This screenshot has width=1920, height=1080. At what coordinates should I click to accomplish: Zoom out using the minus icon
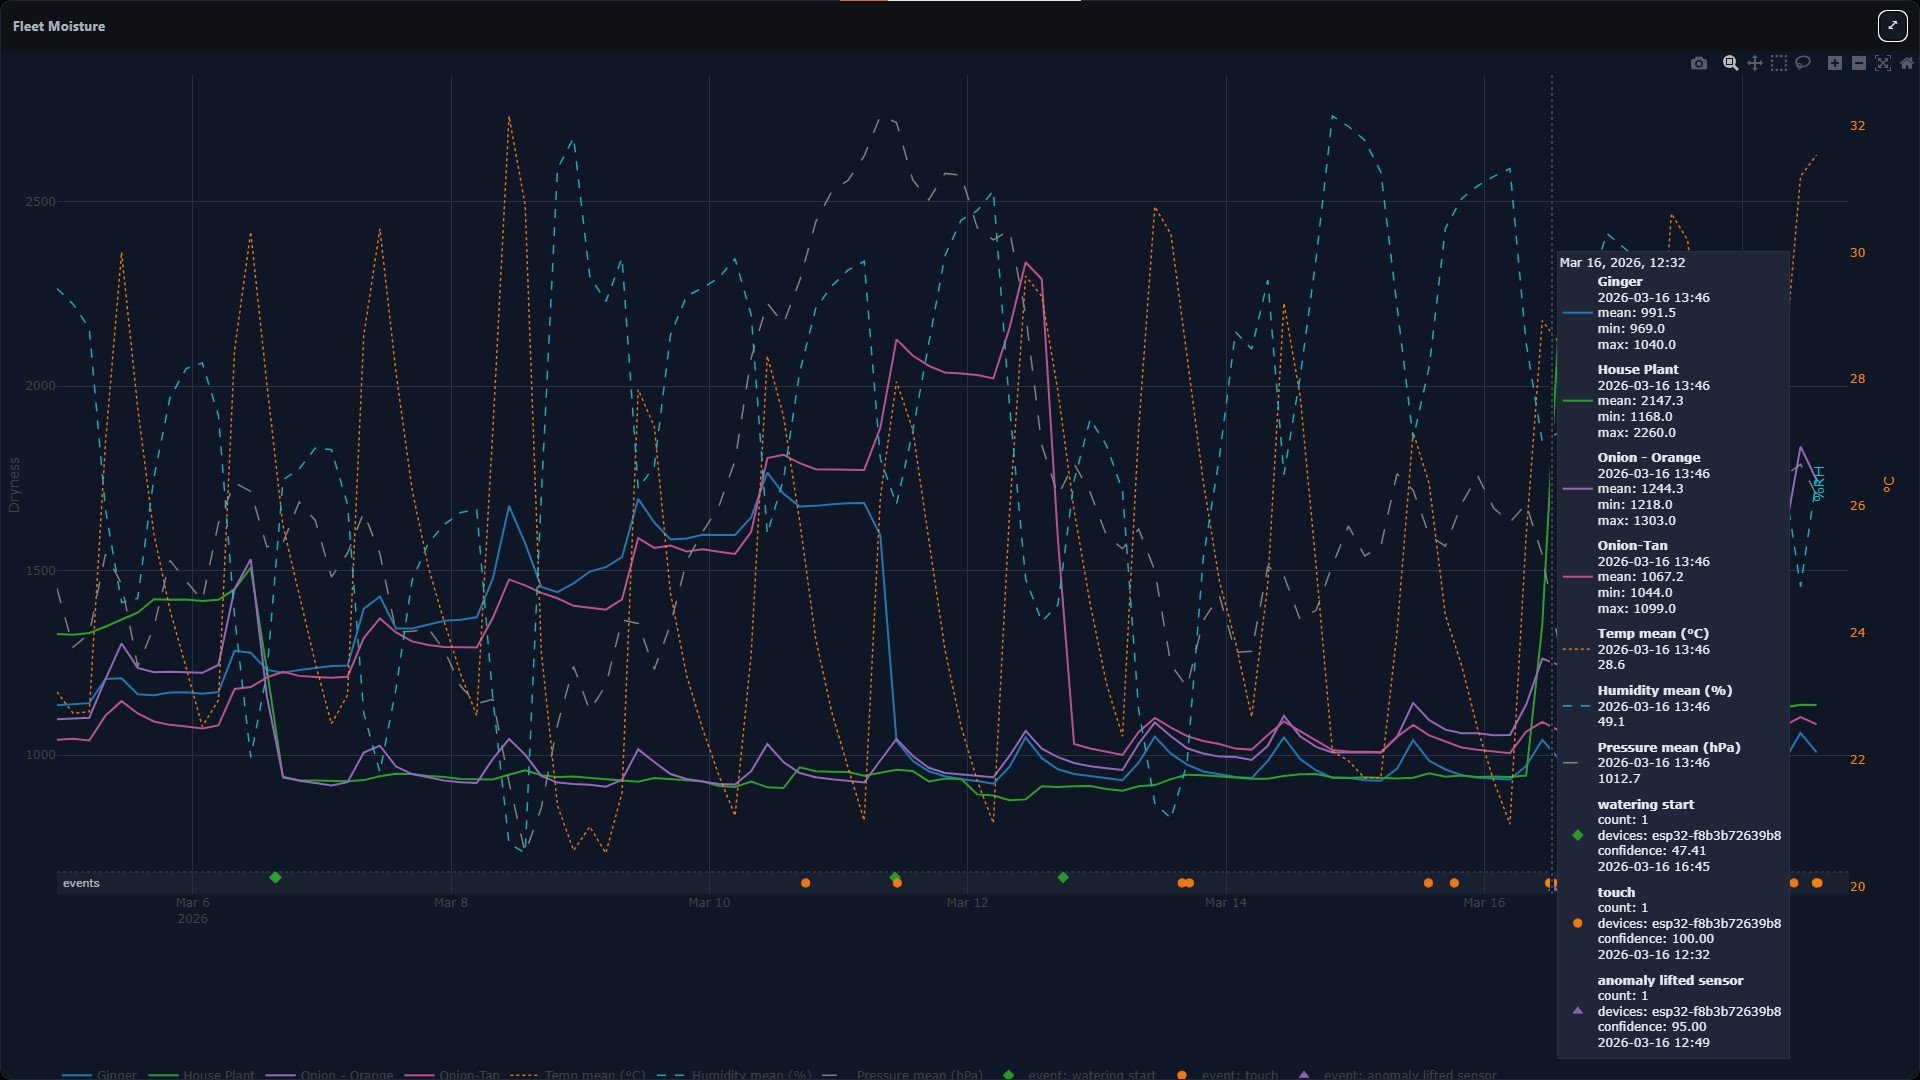pos(1860,63)
